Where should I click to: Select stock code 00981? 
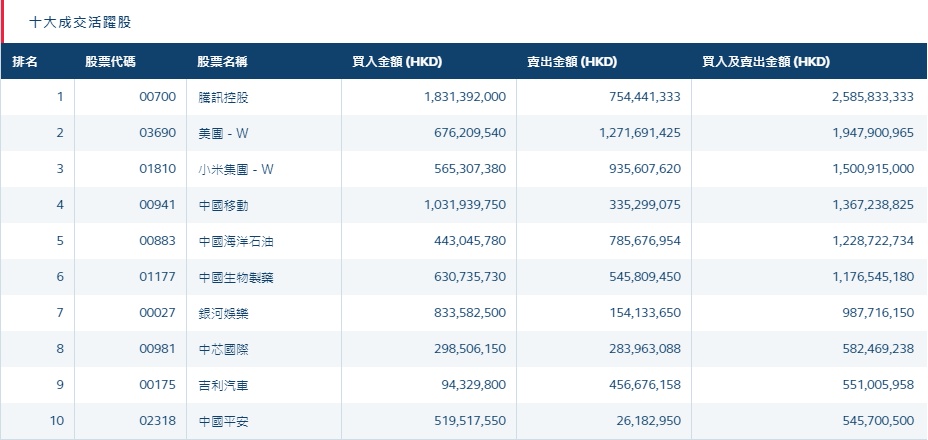tap(157, 349)
